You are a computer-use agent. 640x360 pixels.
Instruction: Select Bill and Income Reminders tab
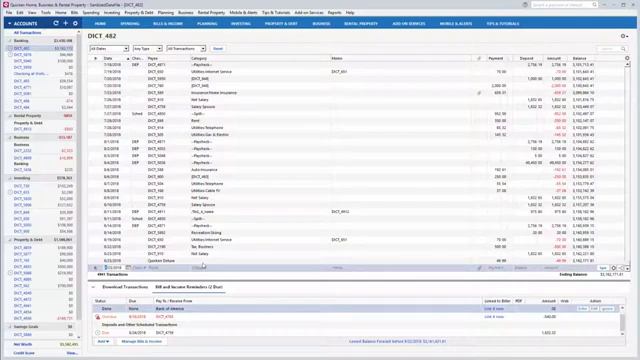(x=189, y=287)
